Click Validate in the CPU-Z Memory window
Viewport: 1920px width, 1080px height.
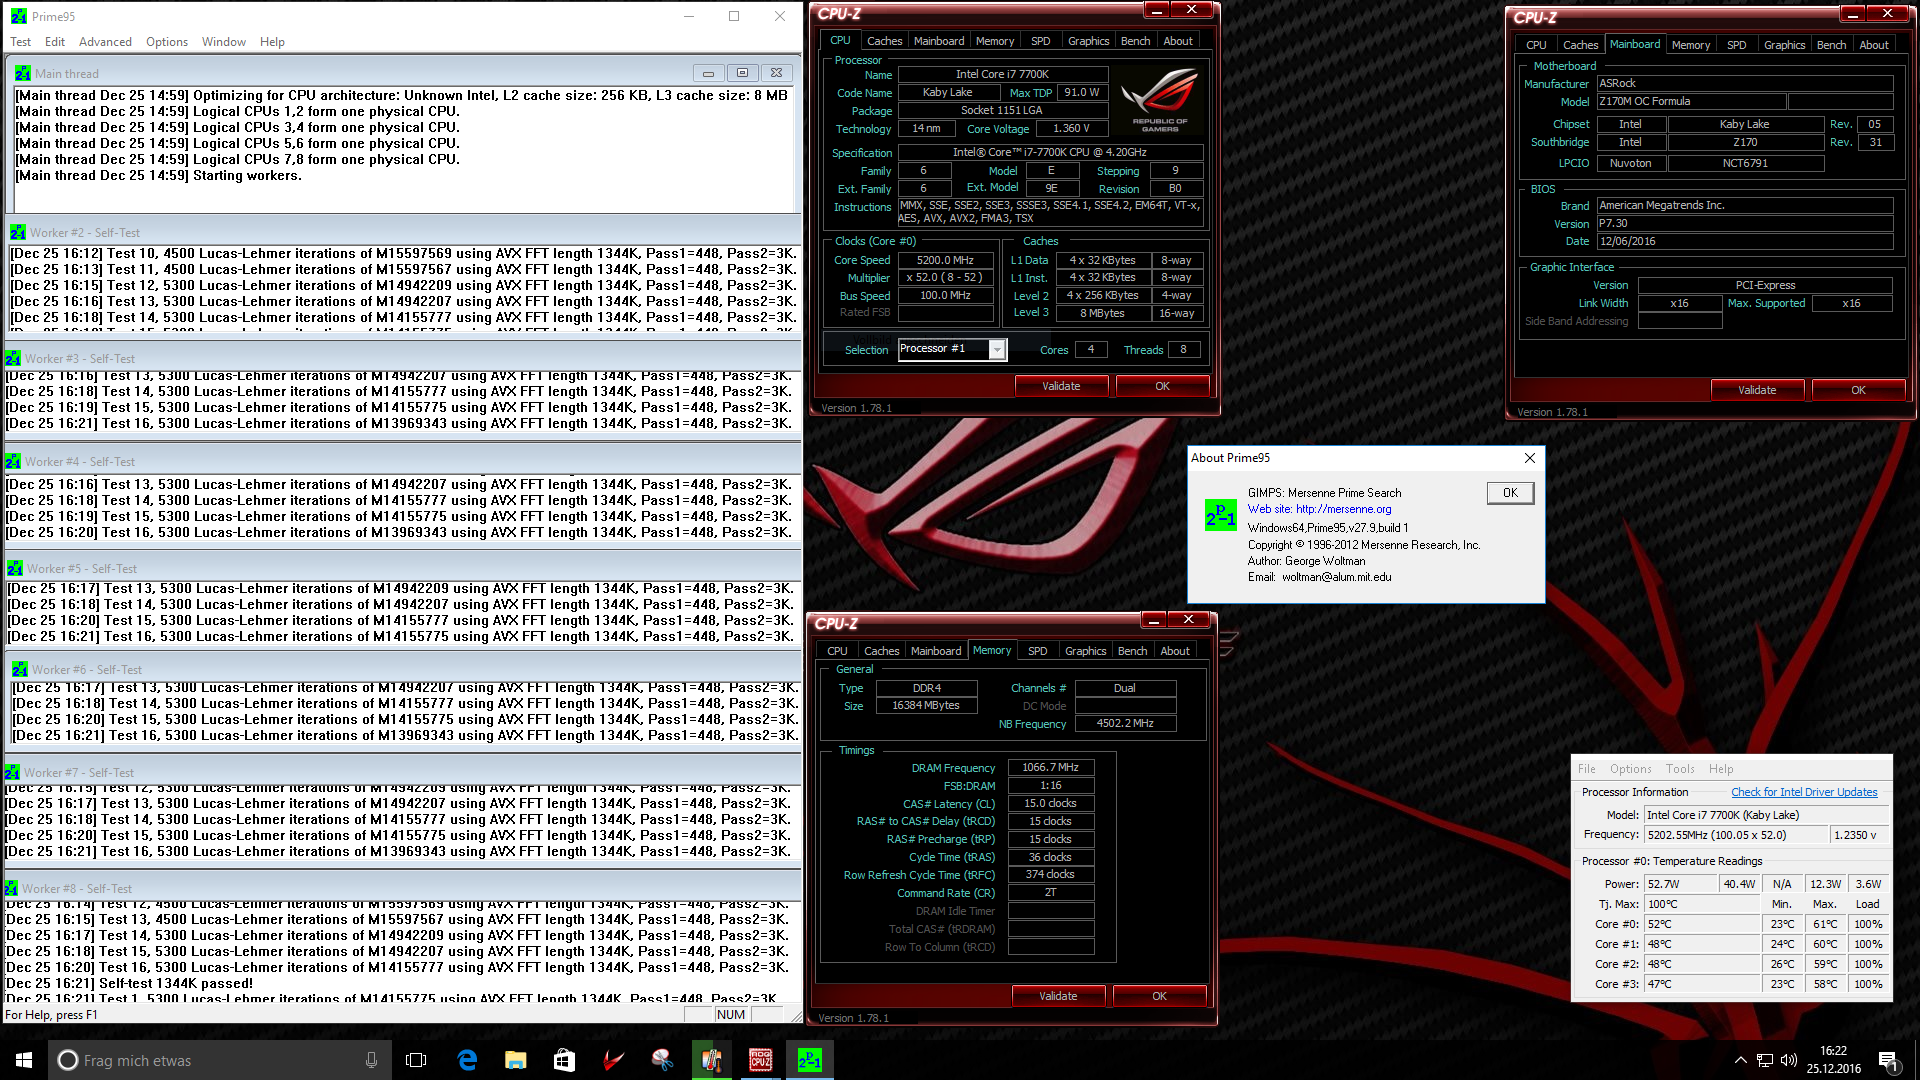click(x=1058, y=996)
